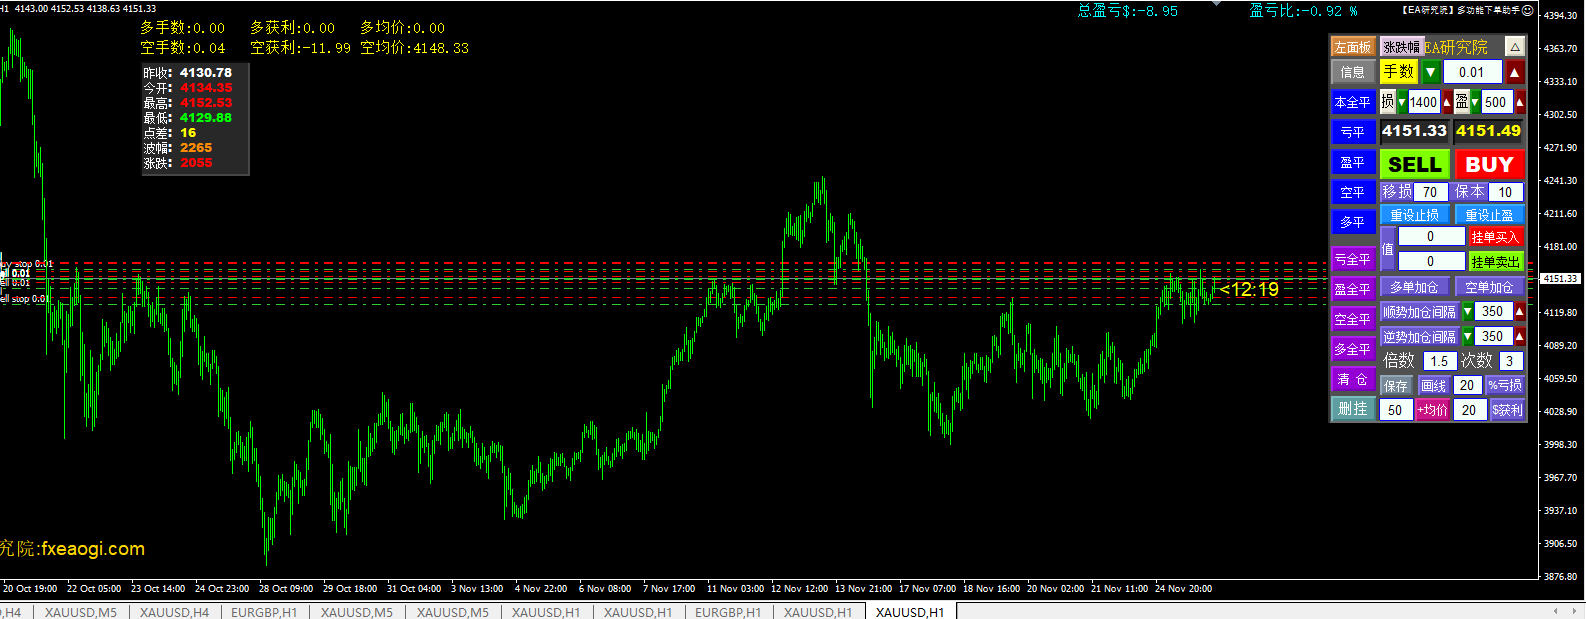Toggle the 左面板 left panel button
Viewport: 1586px width, 619px height.
[x=1352, y=47]
